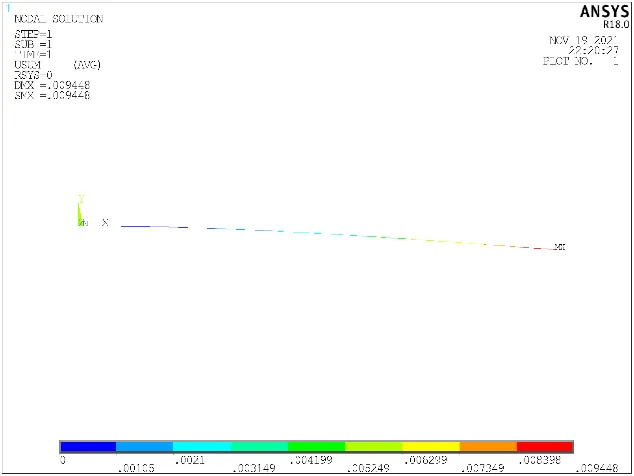This screenshot has height=476, width=634.
Task: Click the yellow legend color band
Action: tap(431, 446)
